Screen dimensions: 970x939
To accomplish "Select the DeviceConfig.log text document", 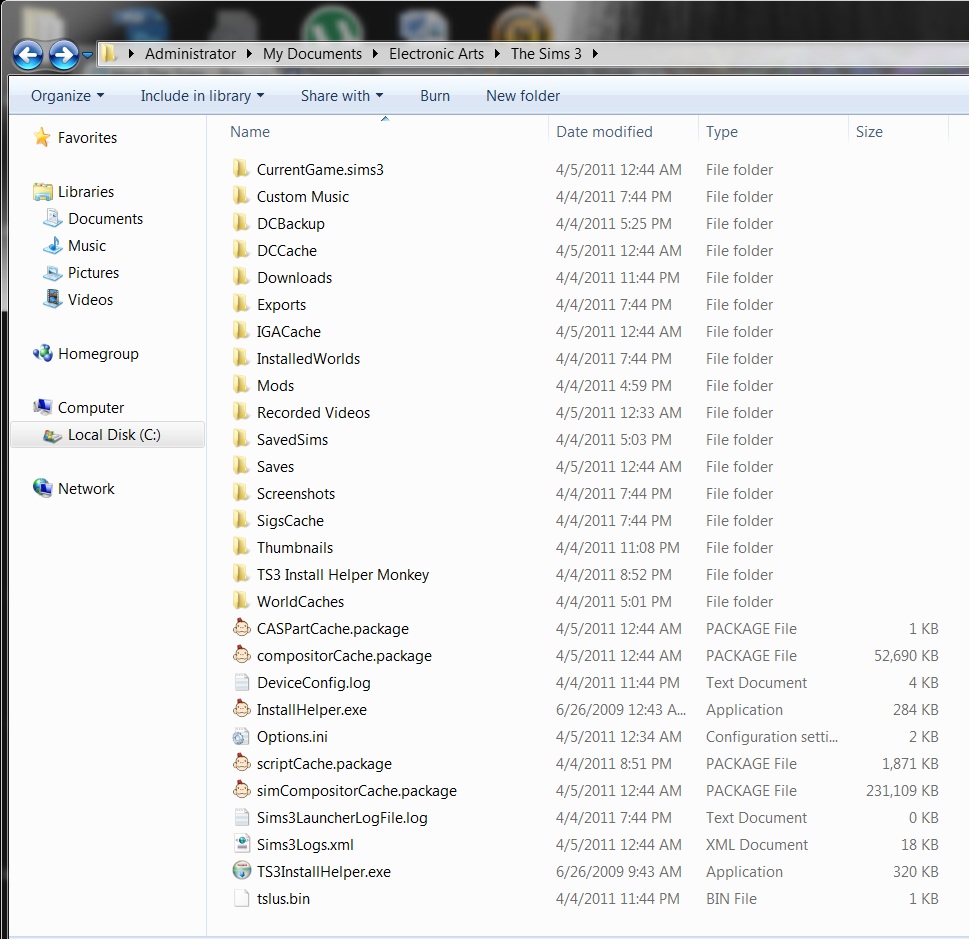I will tap(313, 682).
